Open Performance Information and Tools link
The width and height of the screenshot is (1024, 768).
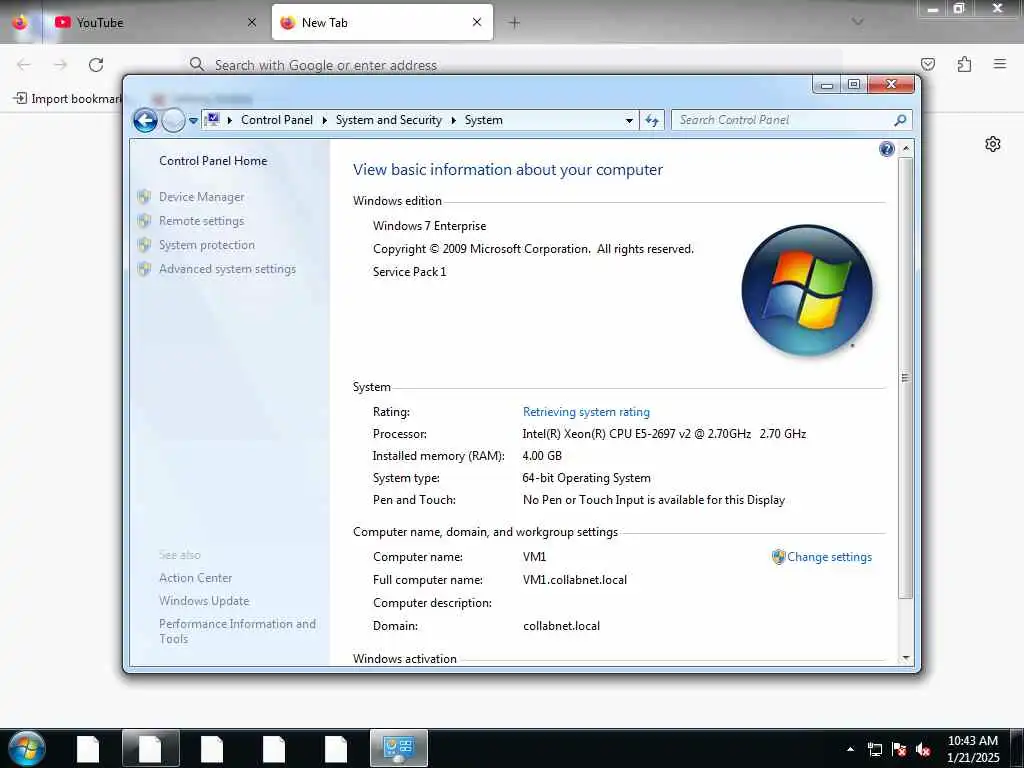click(x=238, y=632)
